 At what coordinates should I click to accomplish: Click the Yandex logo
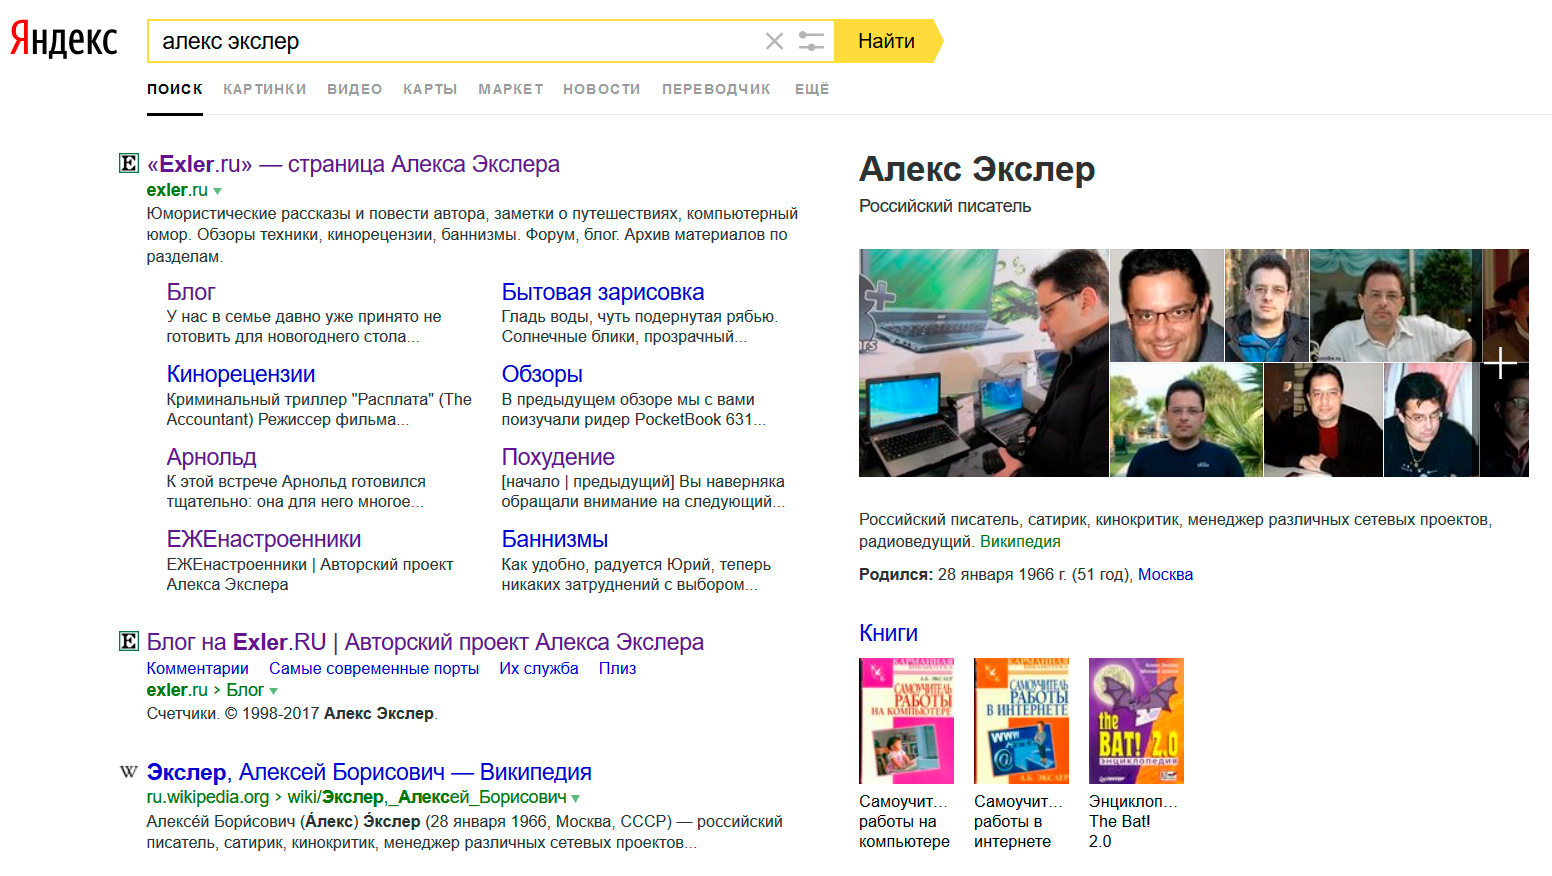point(64,40)
